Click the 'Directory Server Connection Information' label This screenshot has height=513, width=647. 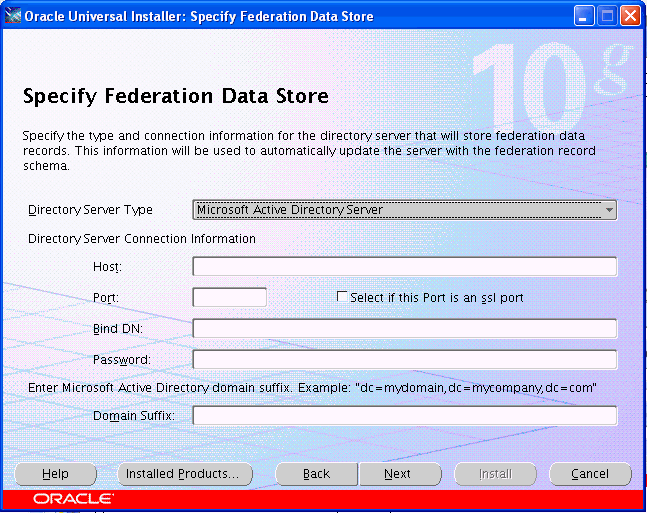pyautogui.click(x=142, y=239)
